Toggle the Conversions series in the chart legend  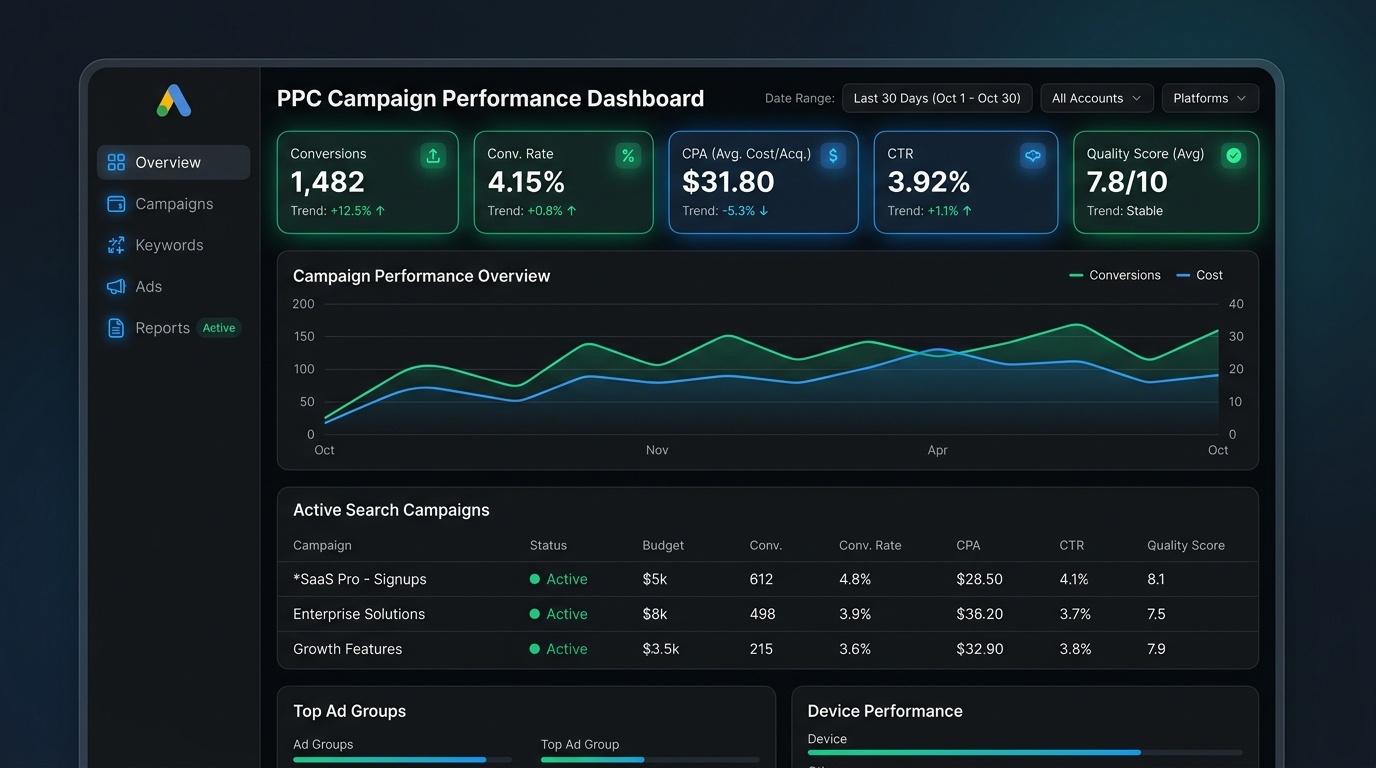(1115, 275)
